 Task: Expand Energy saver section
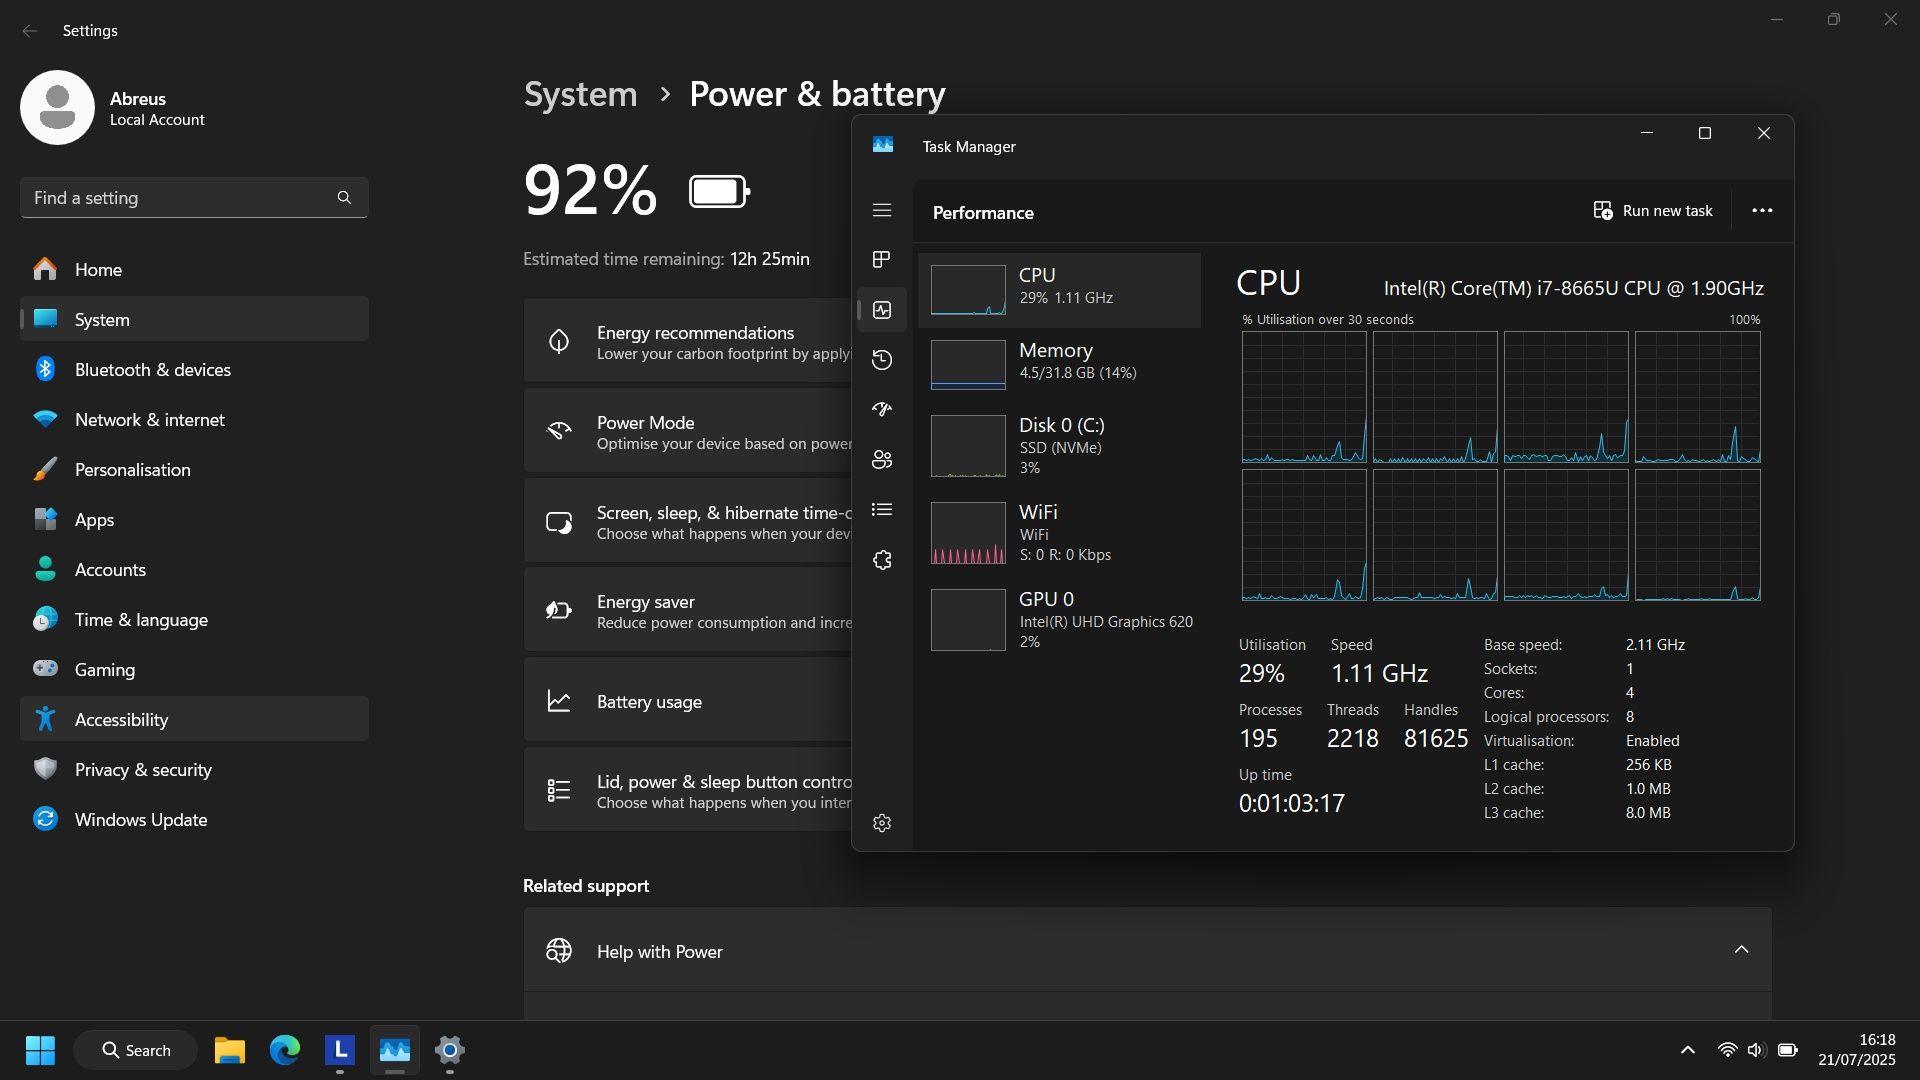688,611
